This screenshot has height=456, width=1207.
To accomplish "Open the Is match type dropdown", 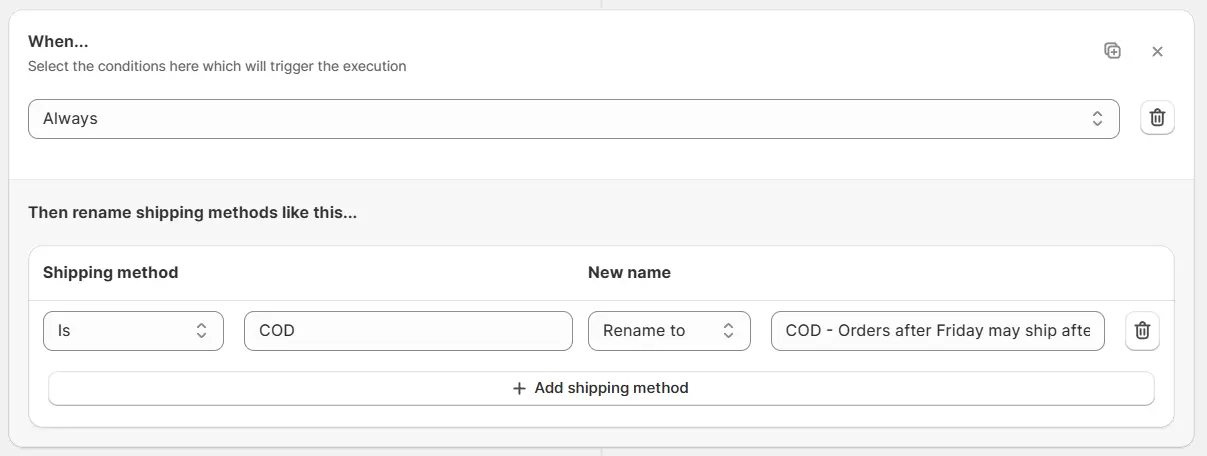I will (x=133, y=331).
